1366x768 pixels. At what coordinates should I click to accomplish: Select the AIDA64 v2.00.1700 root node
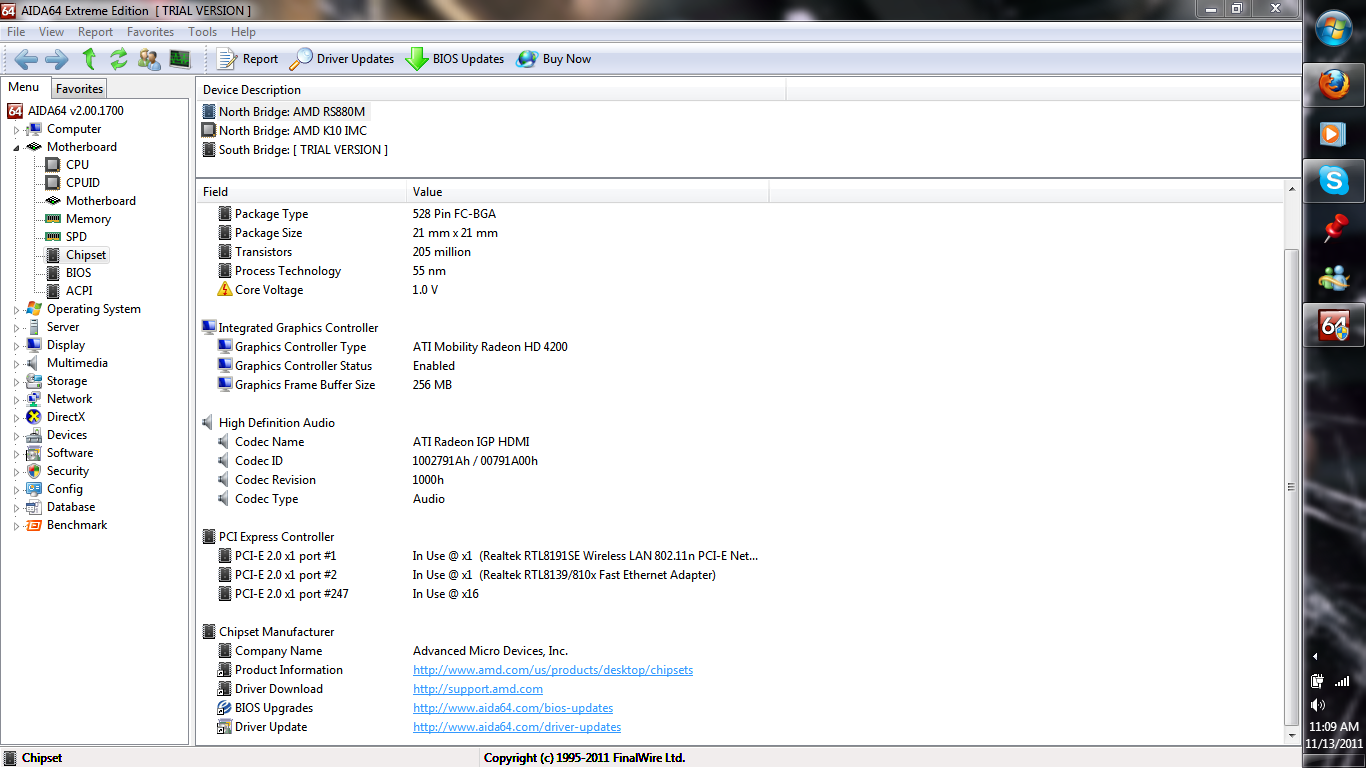[x=75, y=111]
